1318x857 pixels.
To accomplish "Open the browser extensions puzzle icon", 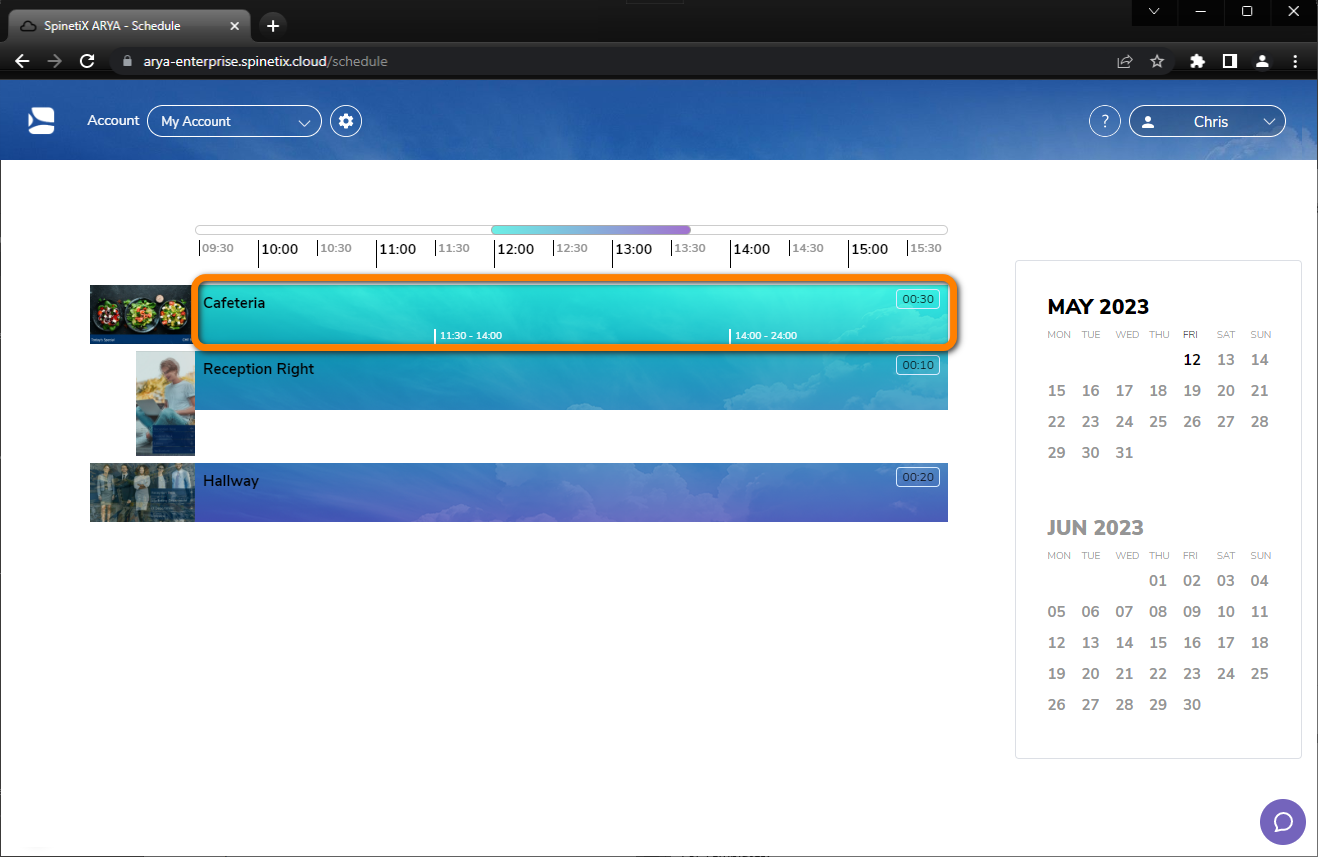I will click(1197, 61).
